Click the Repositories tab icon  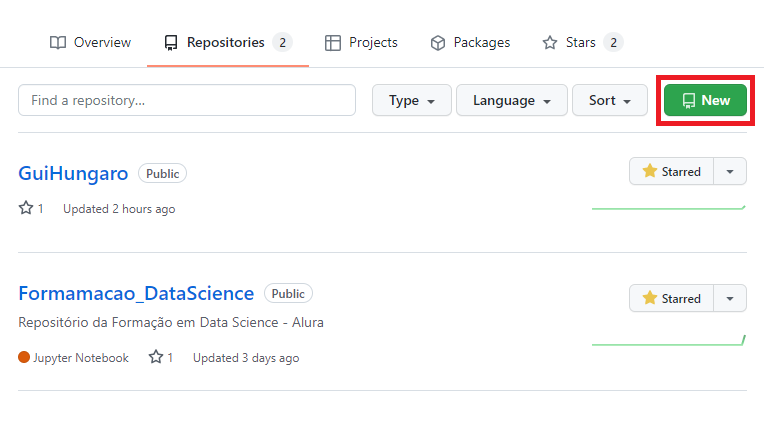(x=171, y=43)
